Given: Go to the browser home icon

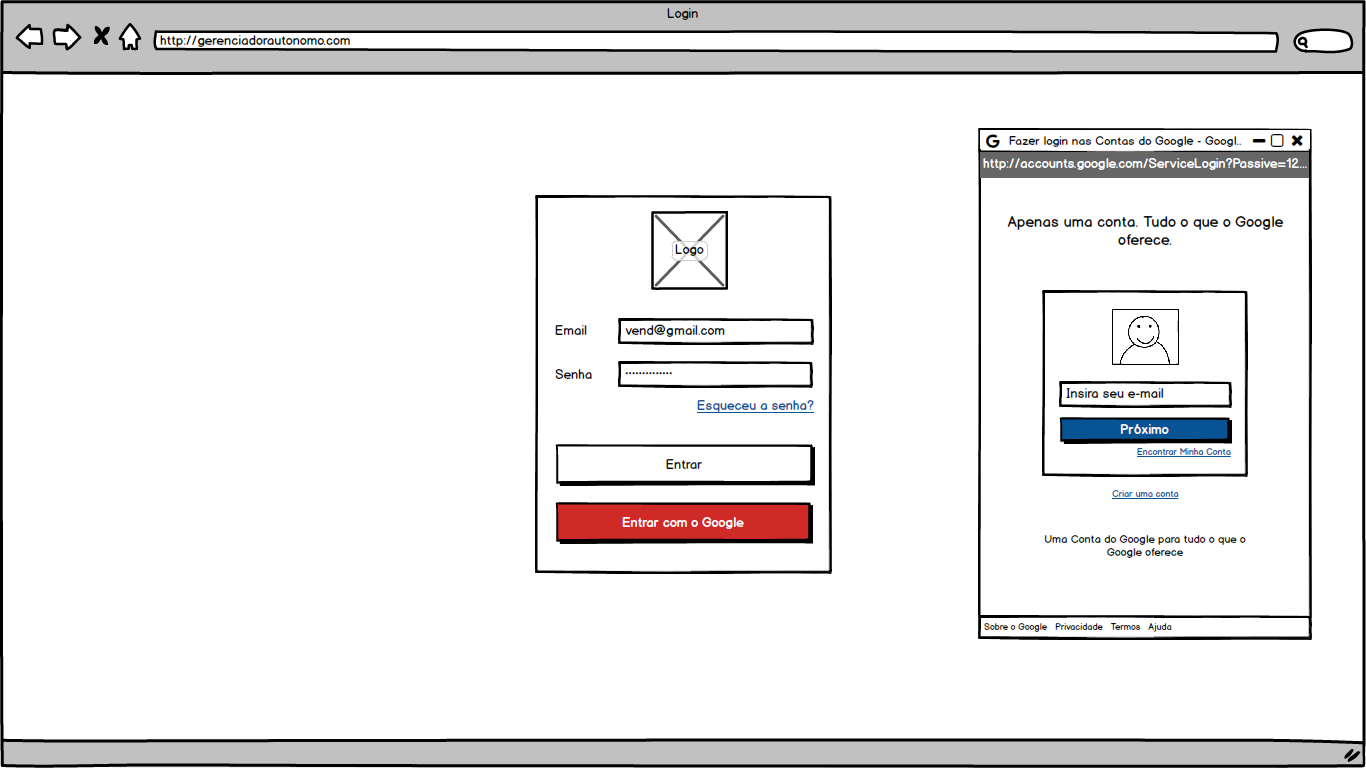Looking at the screenshot, I should tap(130, 38).
